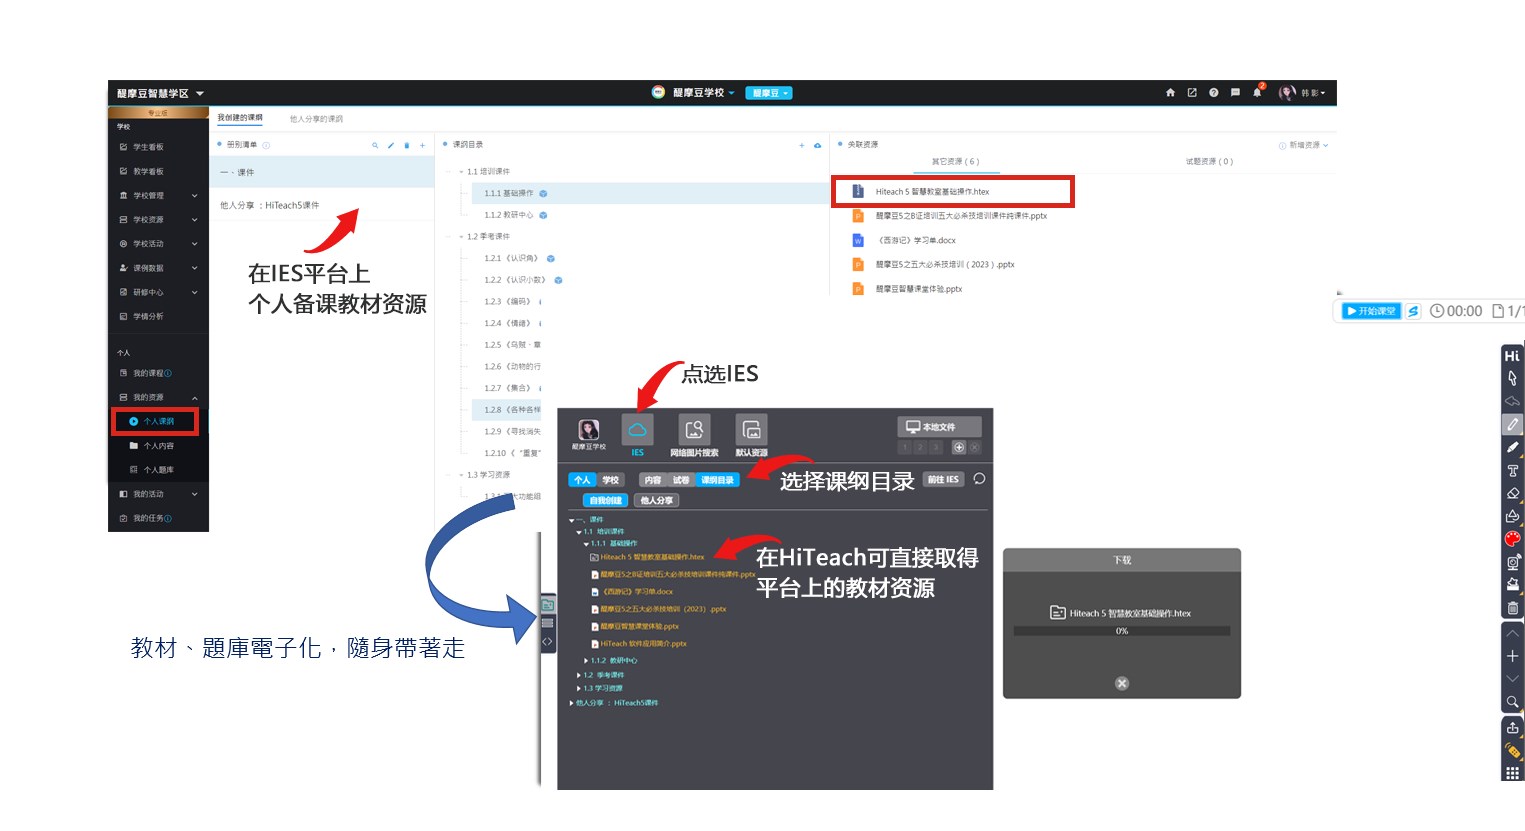Expand 1.1.2 教研中心 tree node
1525x831 pixels.
[x=587, y=660]
